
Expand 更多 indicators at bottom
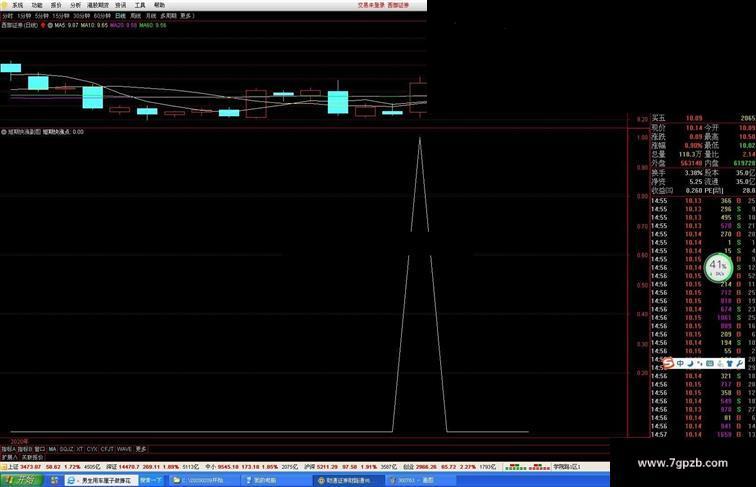[141, 449]
